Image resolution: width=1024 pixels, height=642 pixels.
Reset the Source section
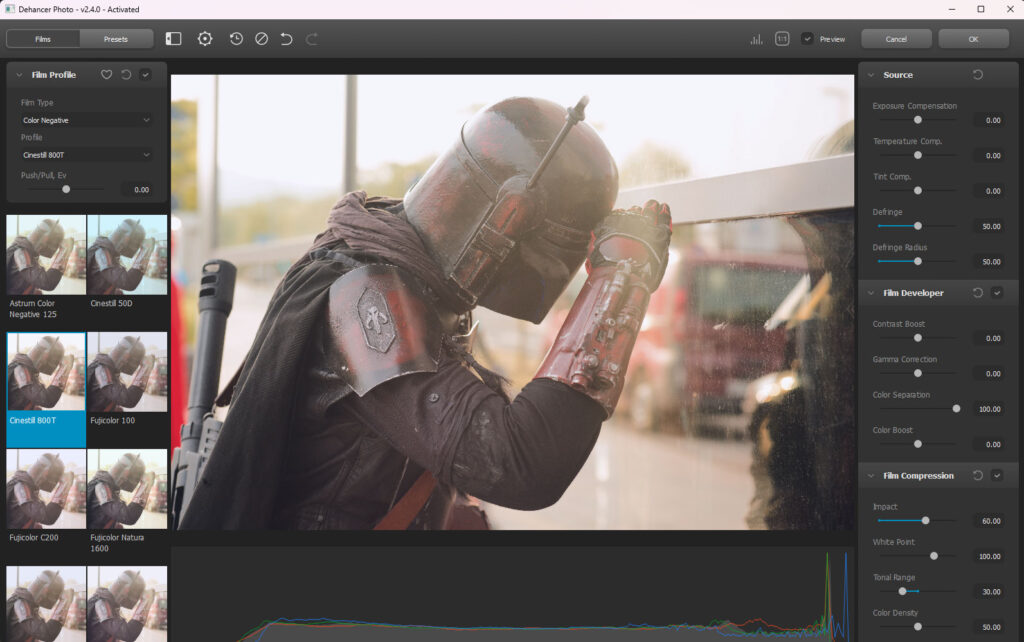point(978,75)
